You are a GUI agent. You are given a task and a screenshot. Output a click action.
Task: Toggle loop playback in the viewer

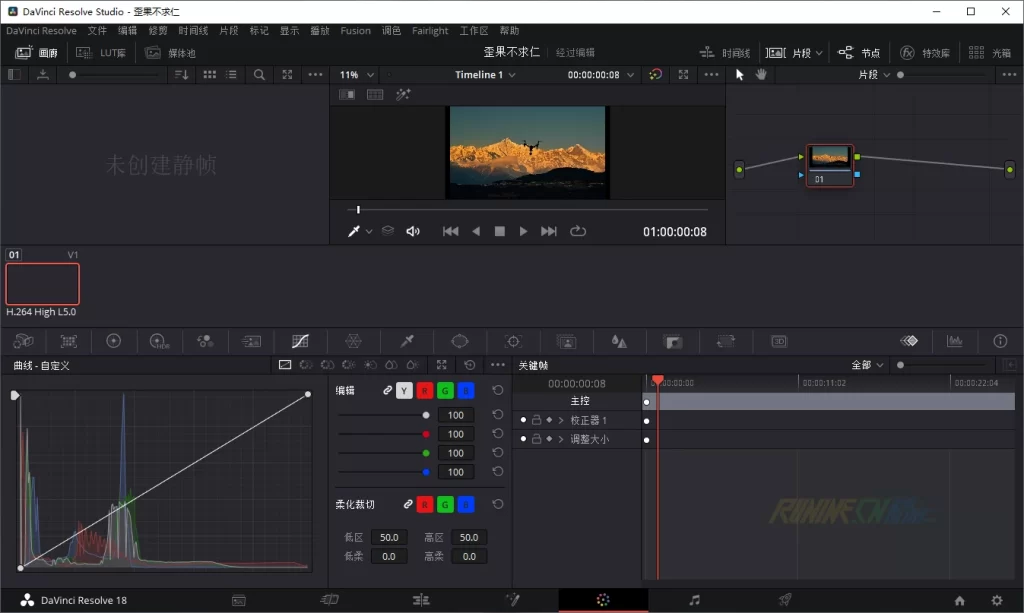(x=578, y=231)
